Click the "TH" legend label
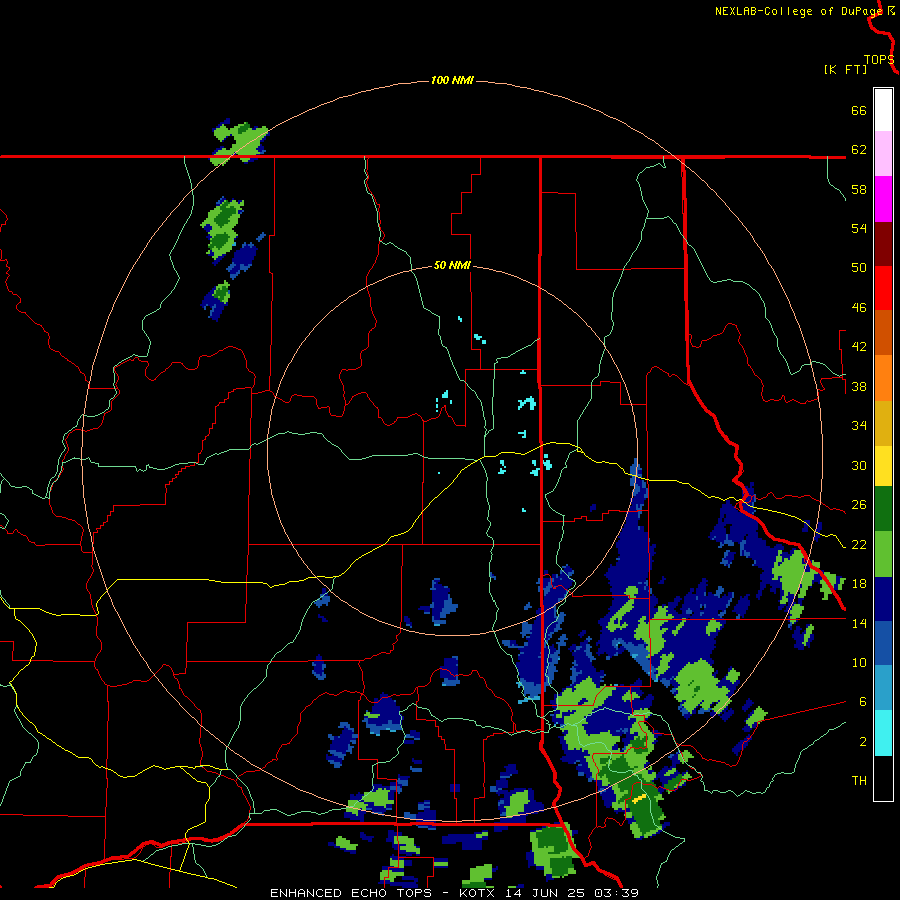Viewport: 900px width, 900px height. [x=859, y=781]
